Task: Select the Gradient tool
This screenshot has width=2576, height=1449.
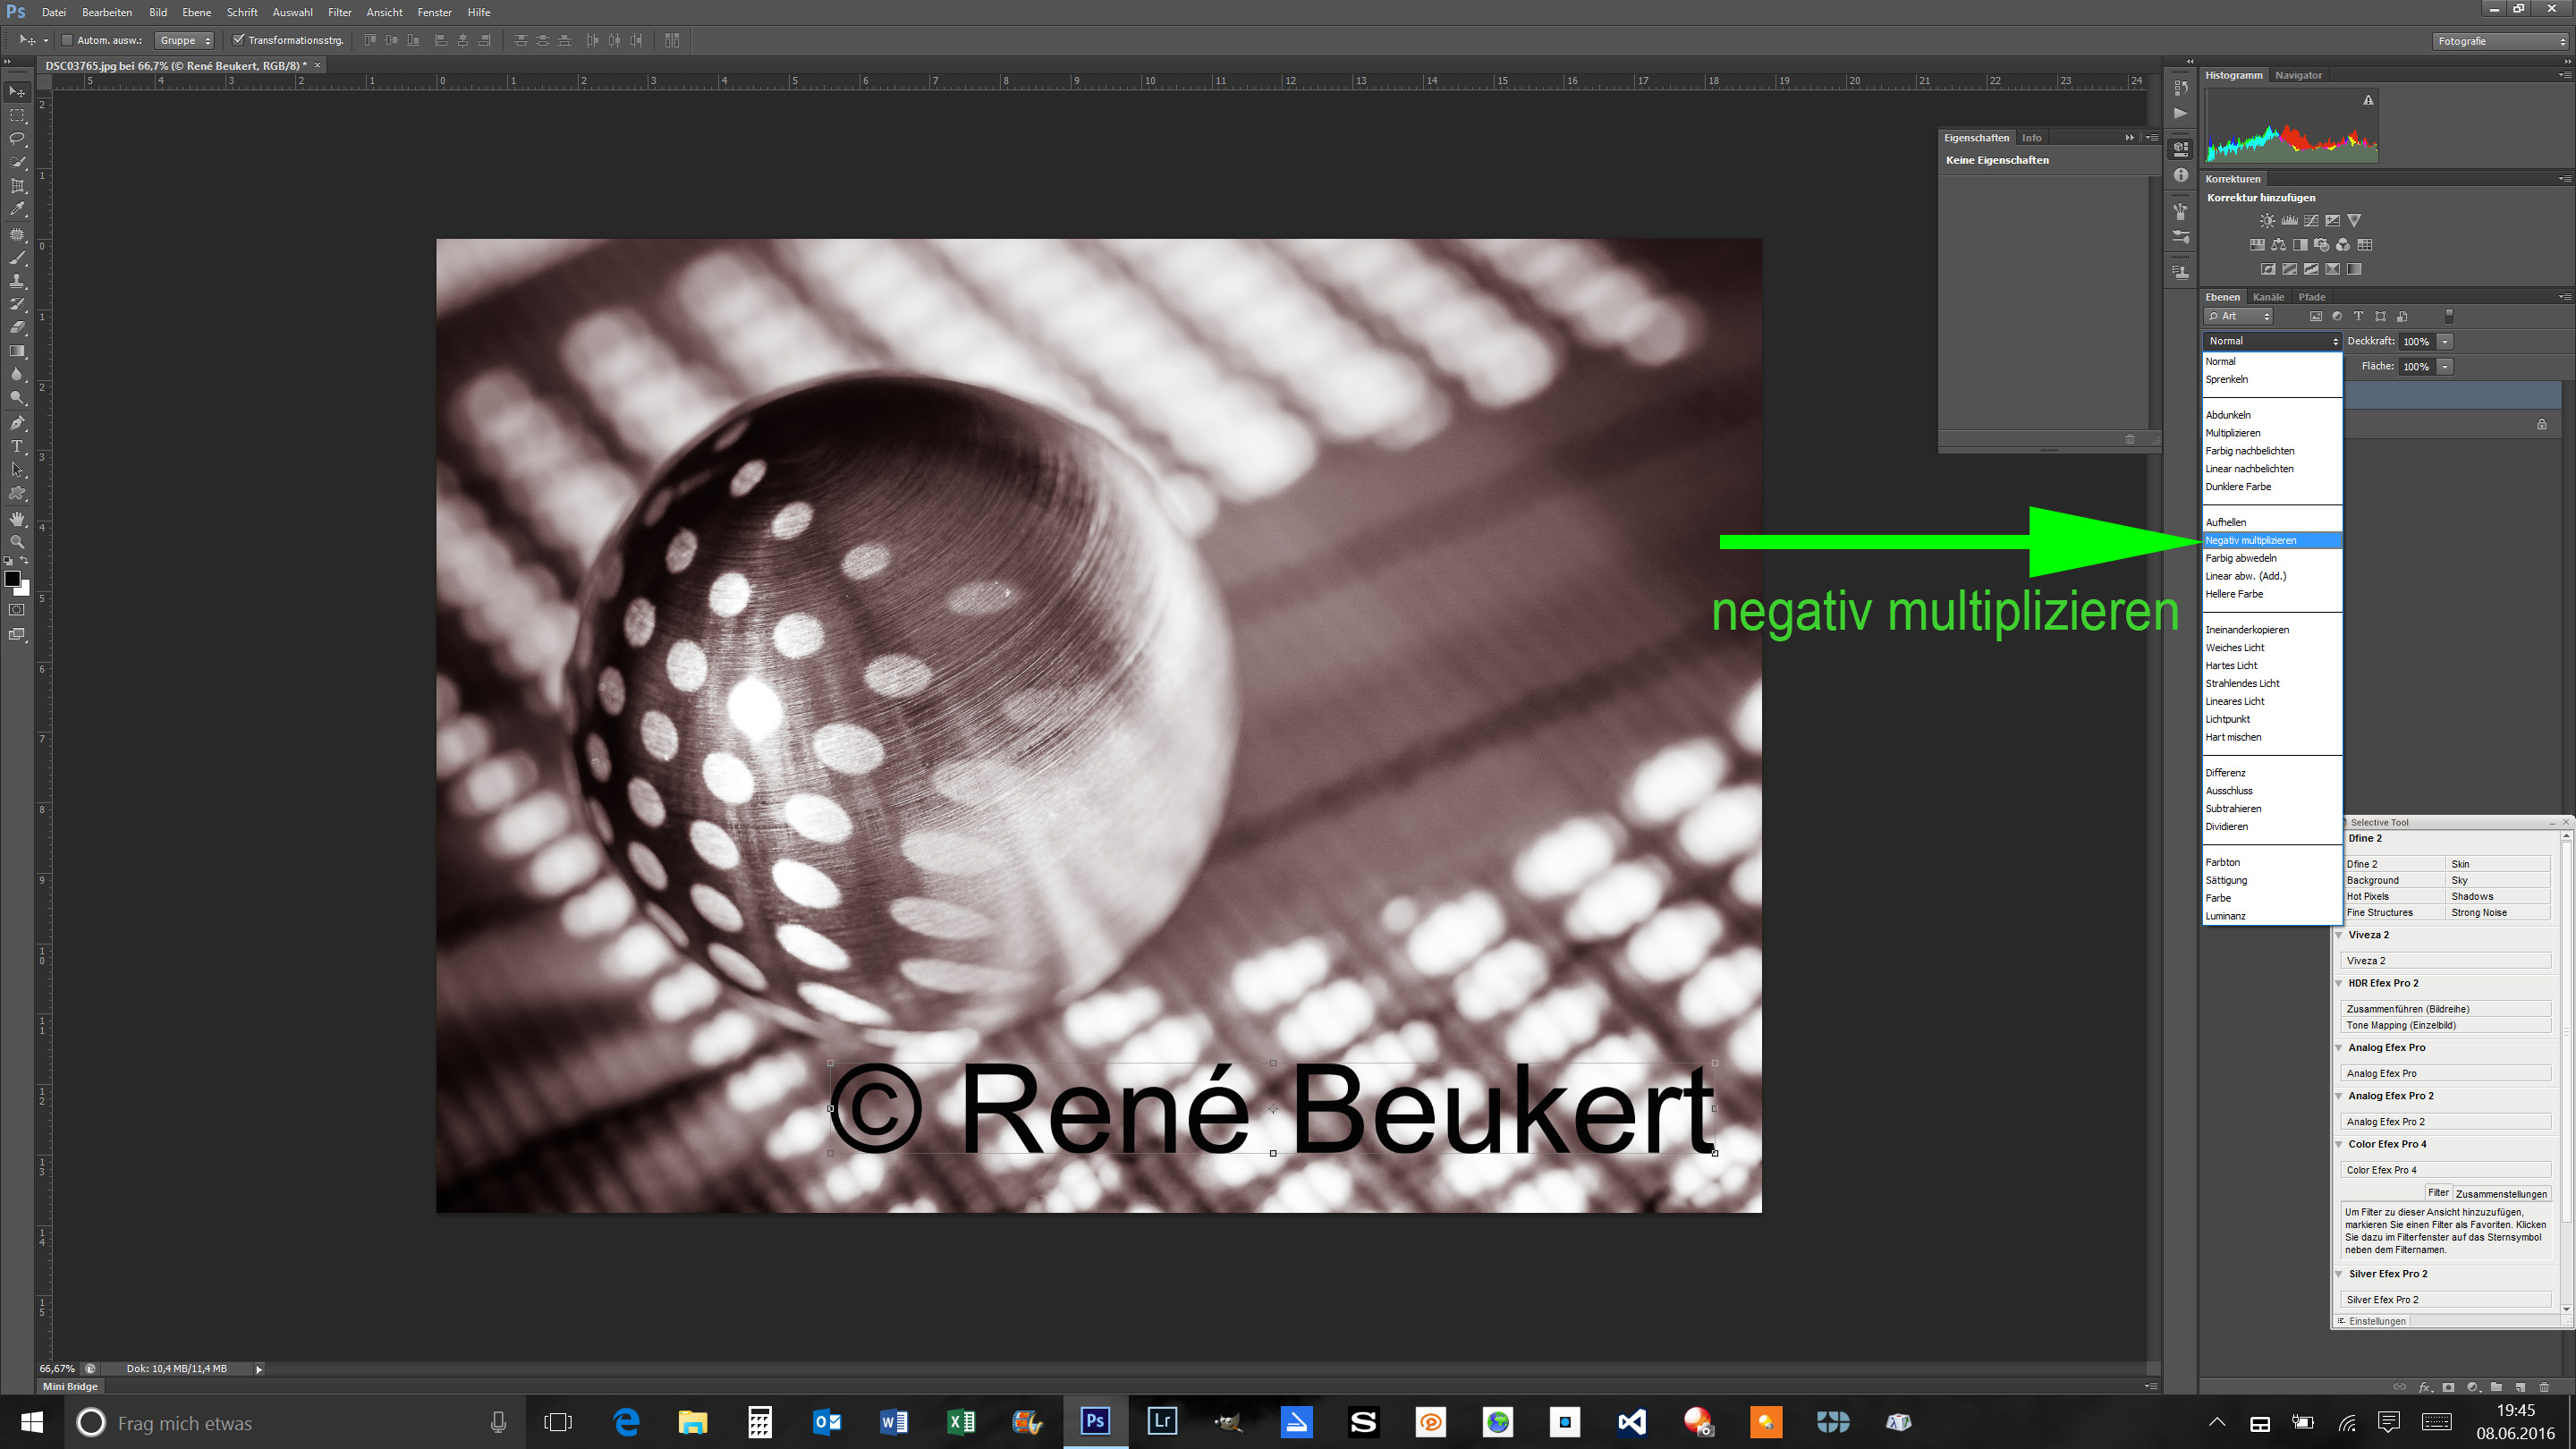Action: pyautogui.click(x=17, y=352)
